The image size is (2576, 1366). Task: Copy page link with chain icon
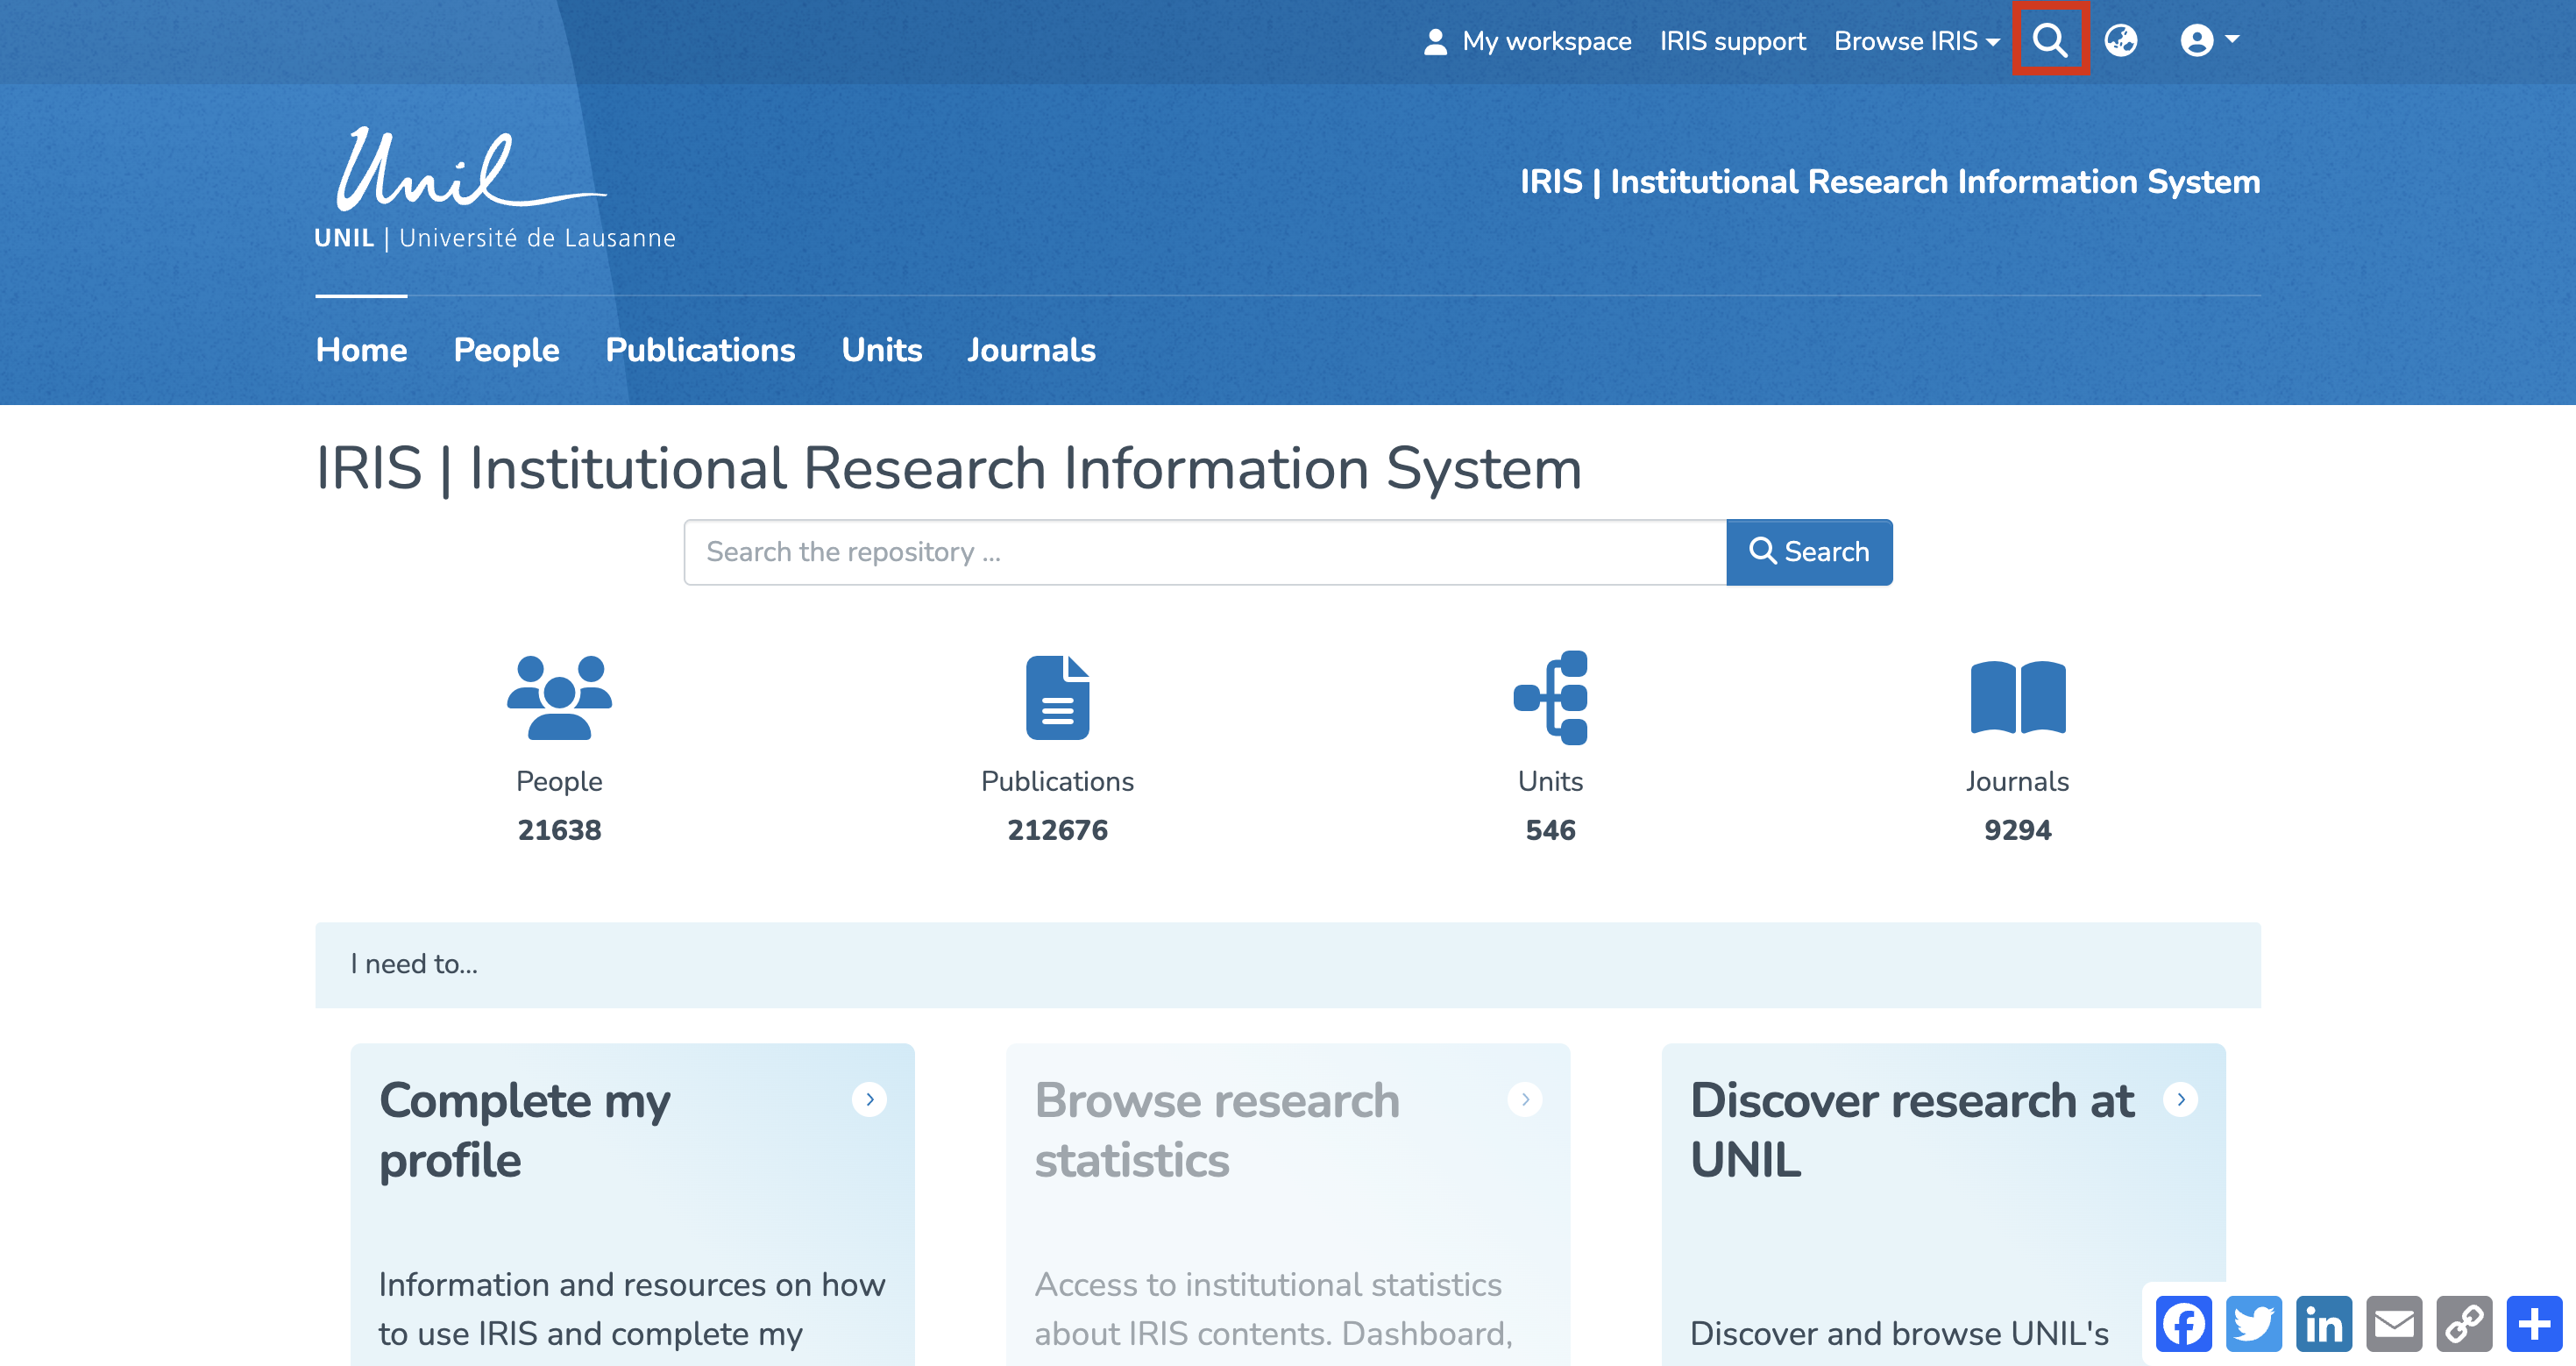2464,1324
